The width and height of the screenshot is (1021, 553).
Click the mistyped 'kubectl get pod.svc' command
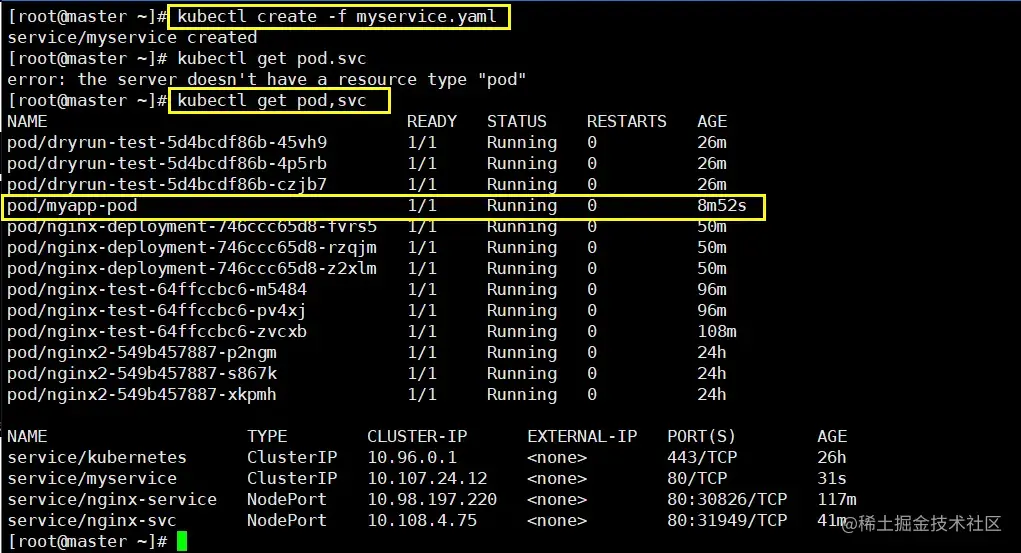(x=272, y=59)
